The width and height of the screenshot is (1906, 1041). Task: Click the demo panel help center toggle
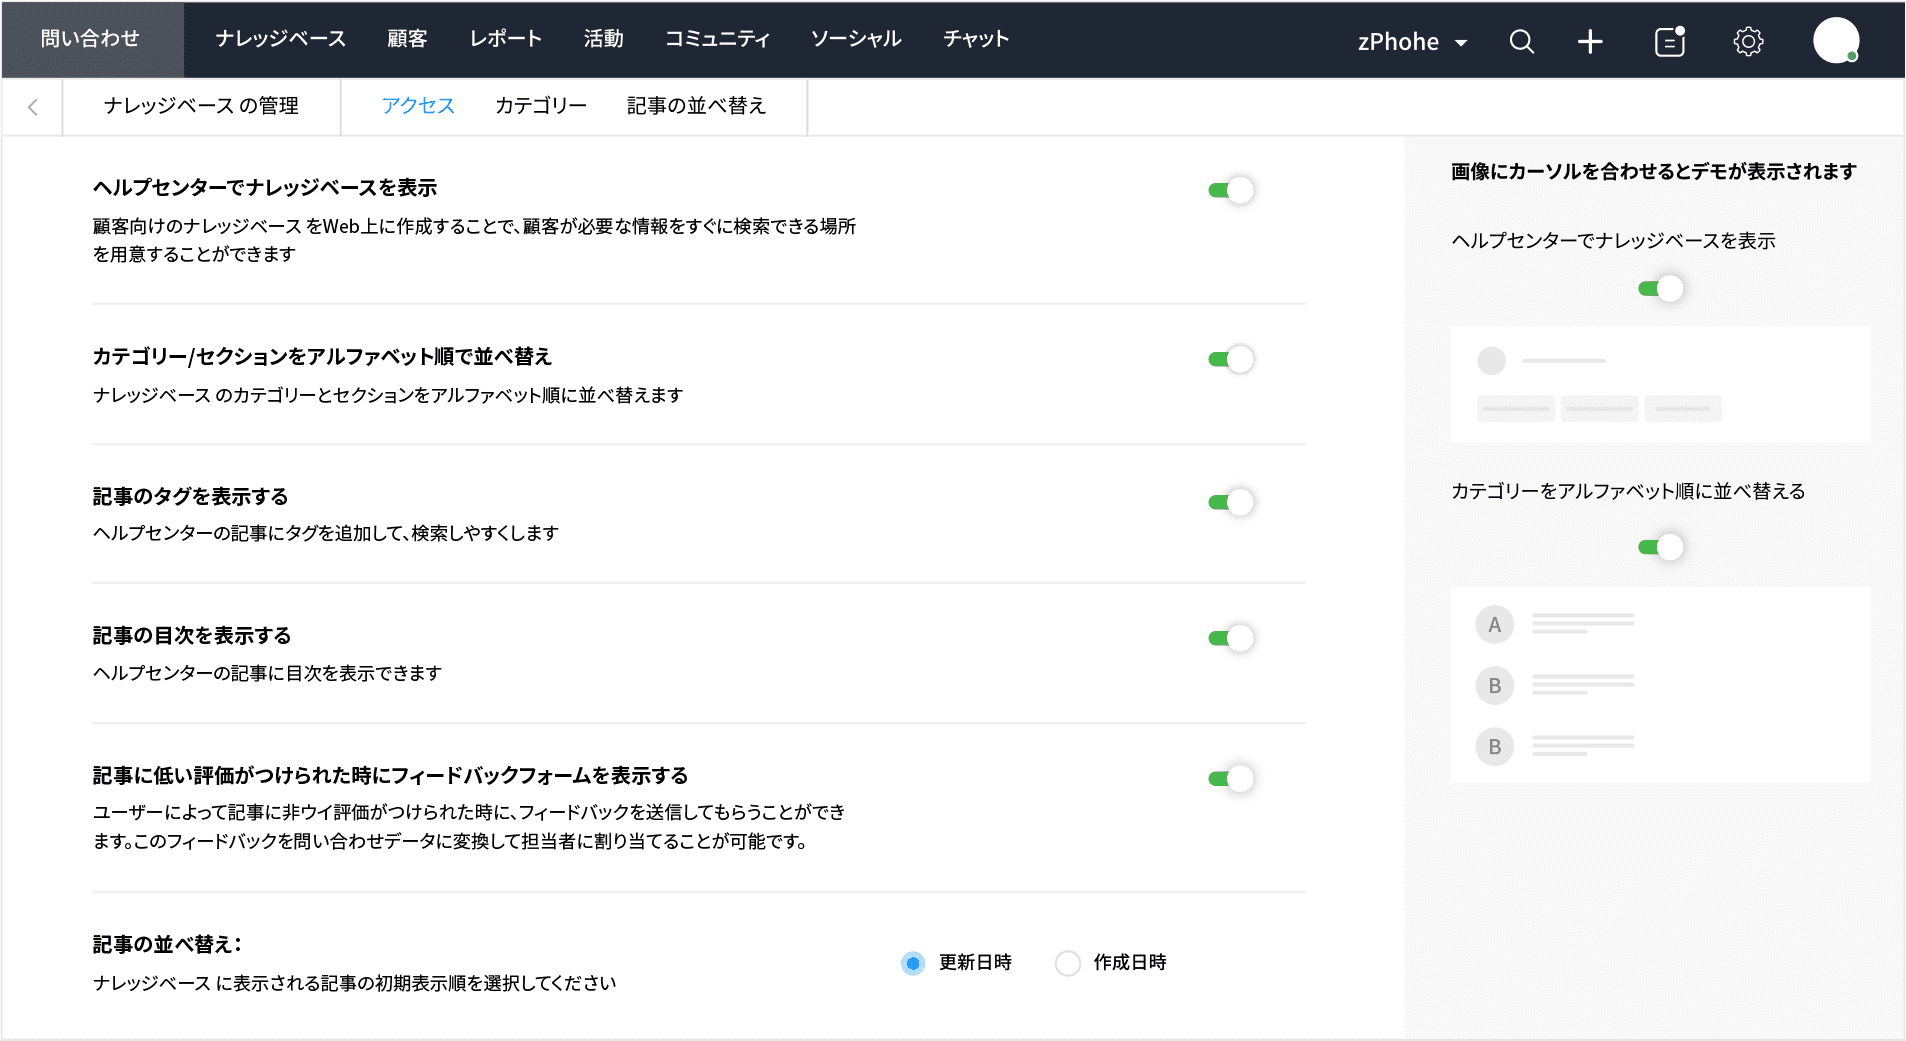point(1660,289)
